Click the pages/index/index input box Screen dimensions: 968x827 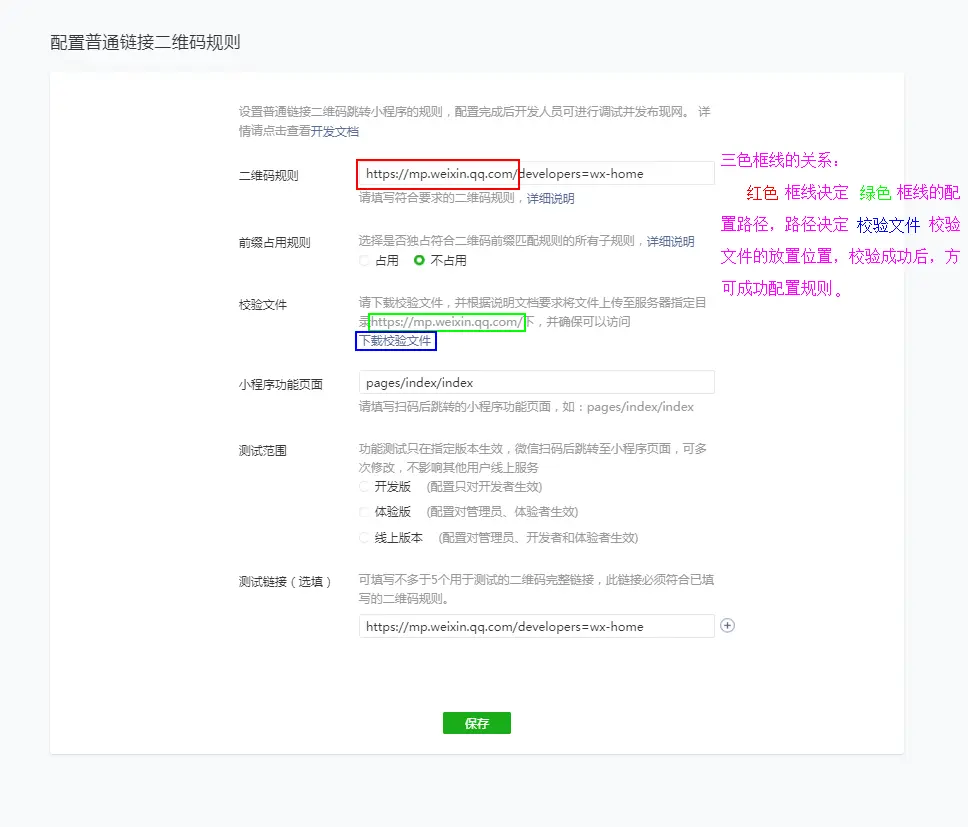[537, 381]
